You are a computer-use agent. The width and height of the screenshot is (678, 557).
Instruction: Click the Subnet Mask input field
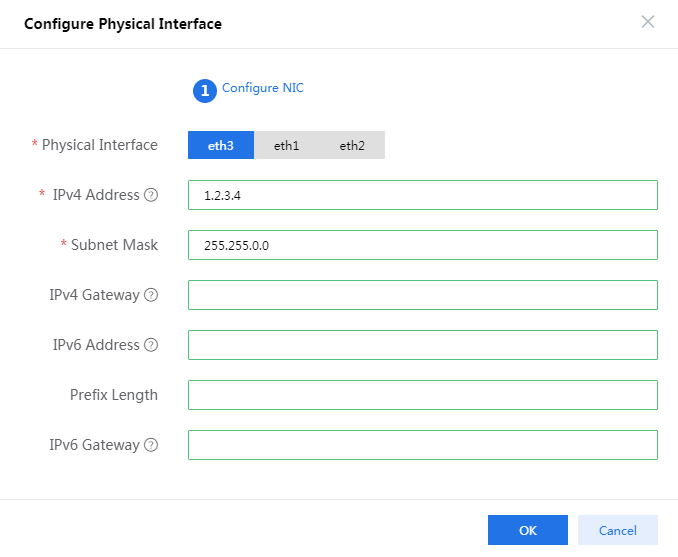pos(422,245)
